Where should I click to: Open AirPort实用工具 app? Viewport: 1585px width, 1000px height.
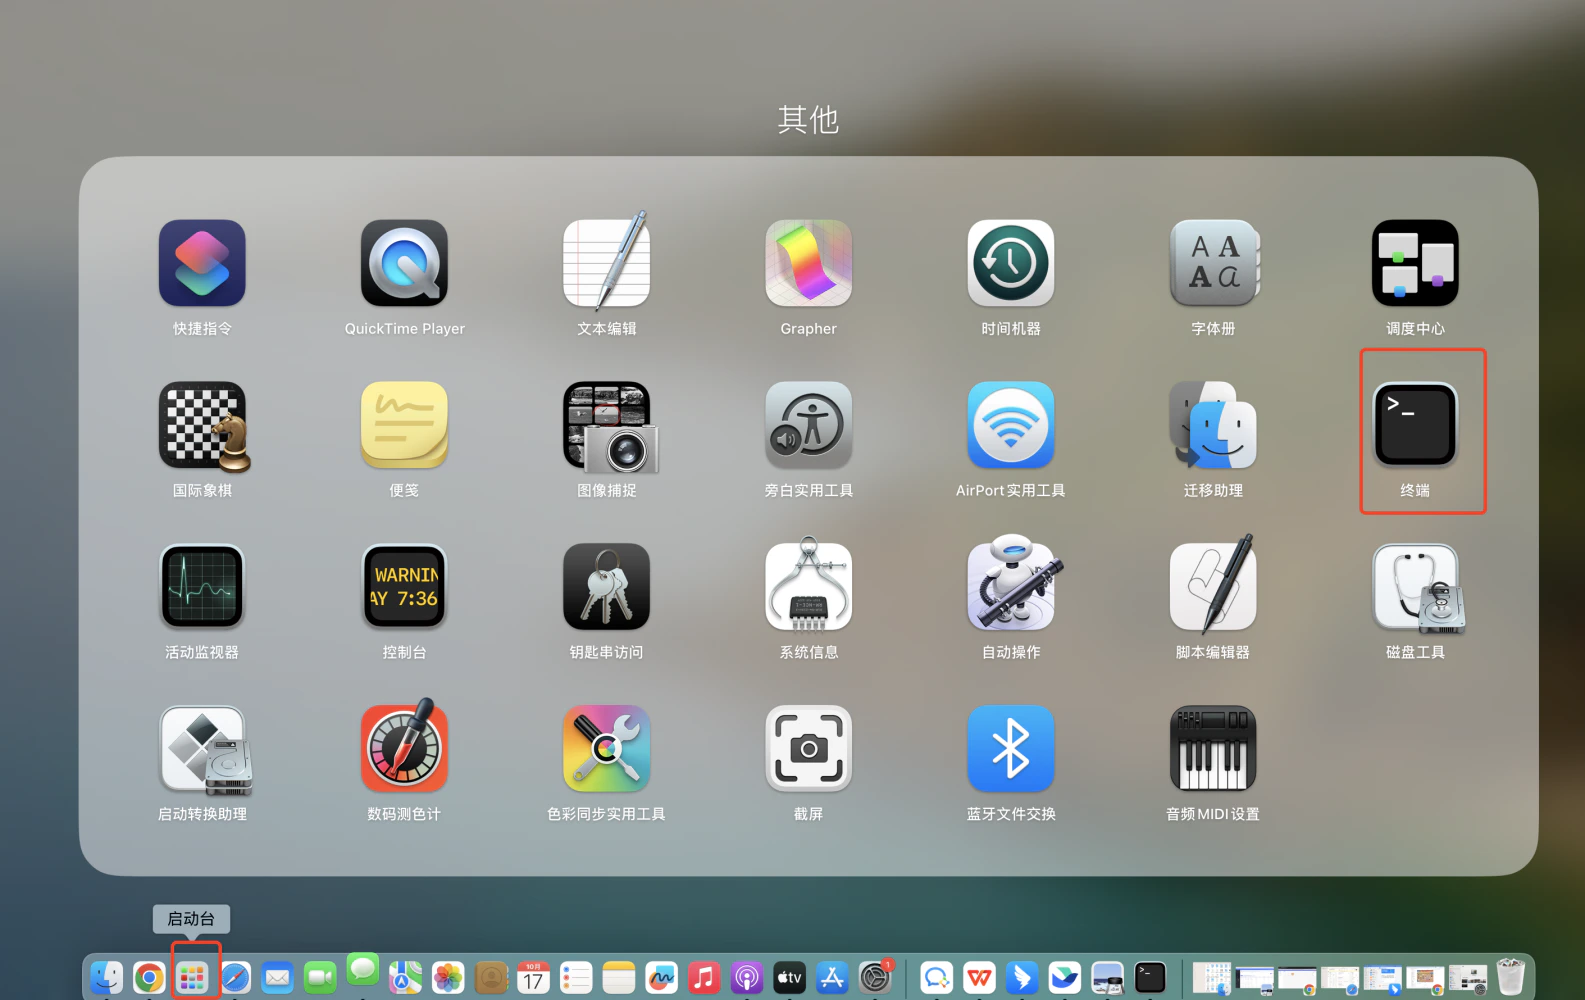click(1010, 425)
